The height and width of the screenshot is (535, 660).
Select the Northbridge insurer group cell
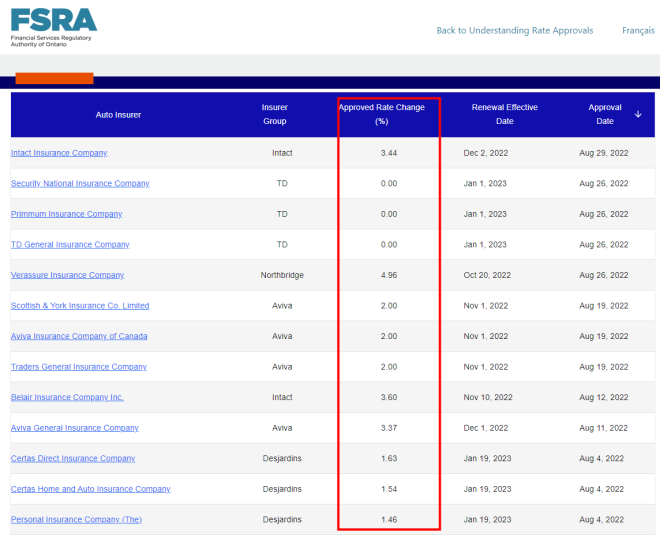[x=282, y=275]
